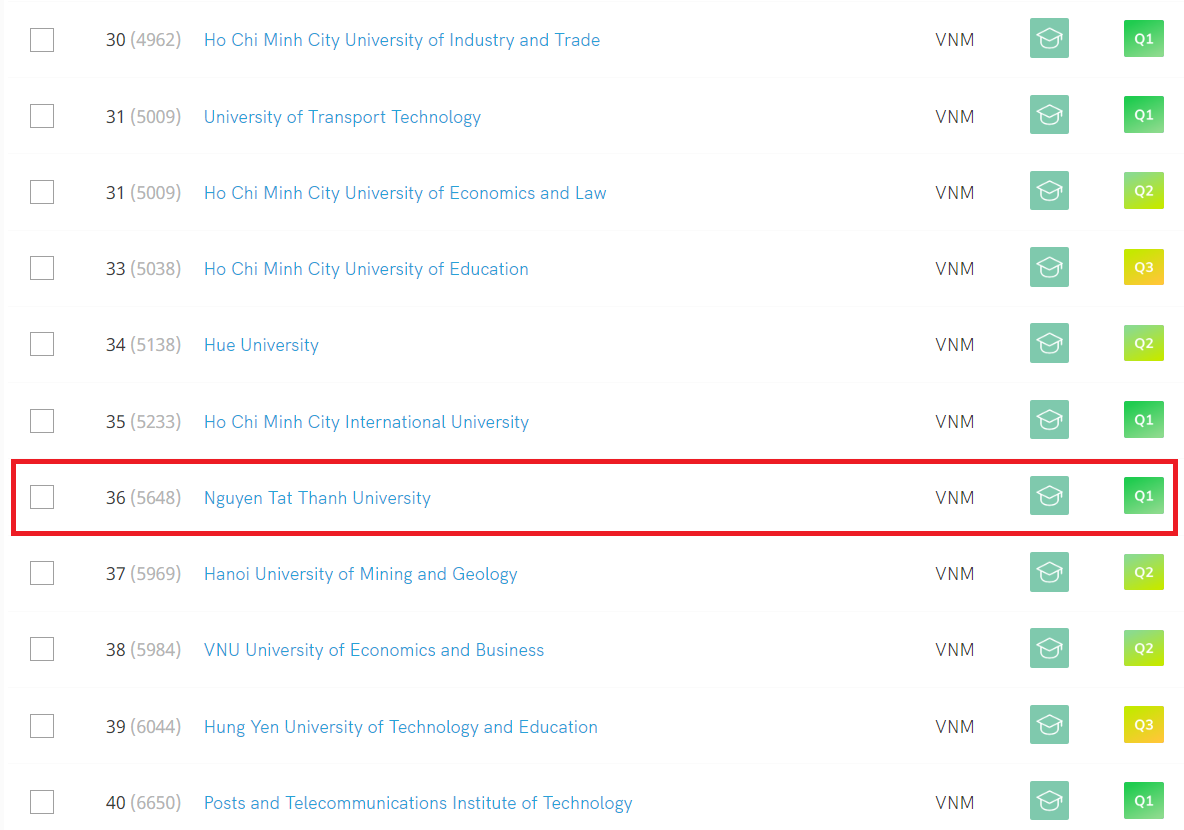Visit Hanoi University of Mining and Geology page

pyautogui.click(x=361, y=574)
